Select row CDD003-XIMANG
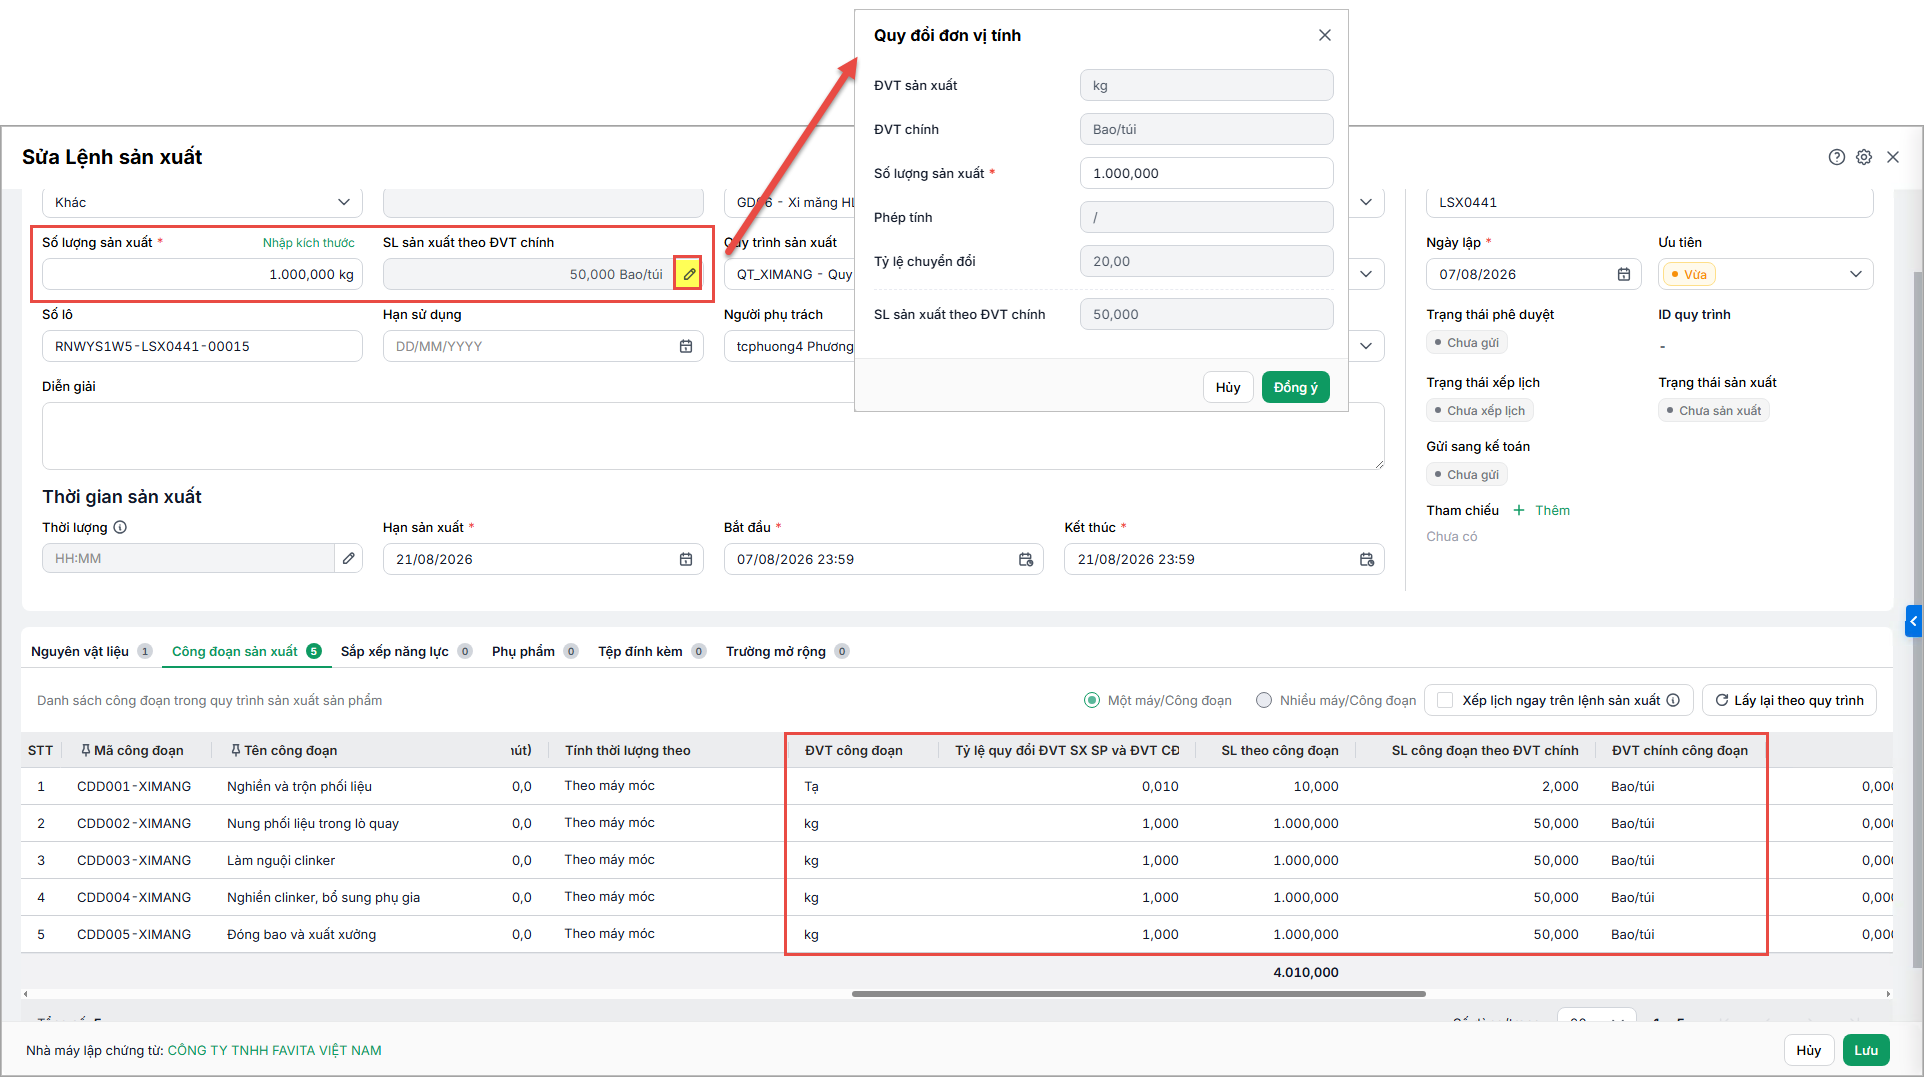Viewport: 1924px width, 1077px height. click(956, 860)
